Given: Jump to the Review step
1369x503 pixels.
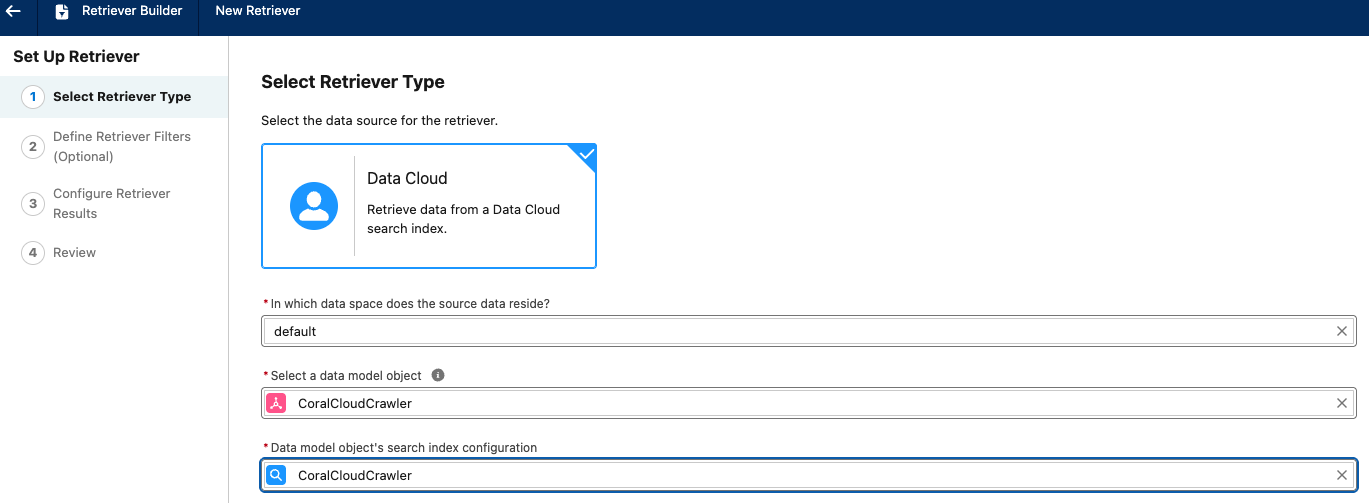Looking at the screenshot, I should pos(74,253).
